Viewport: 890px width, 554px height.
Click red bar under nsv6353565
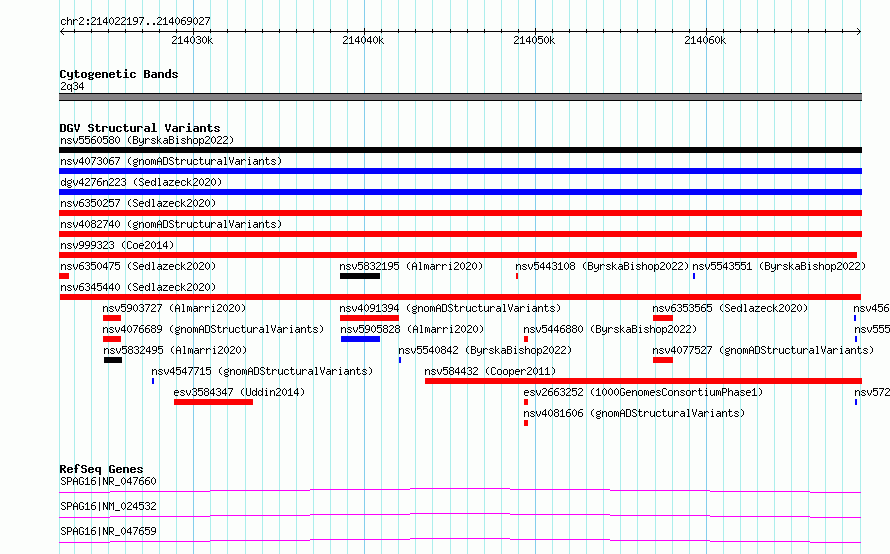tap(663, 318)
